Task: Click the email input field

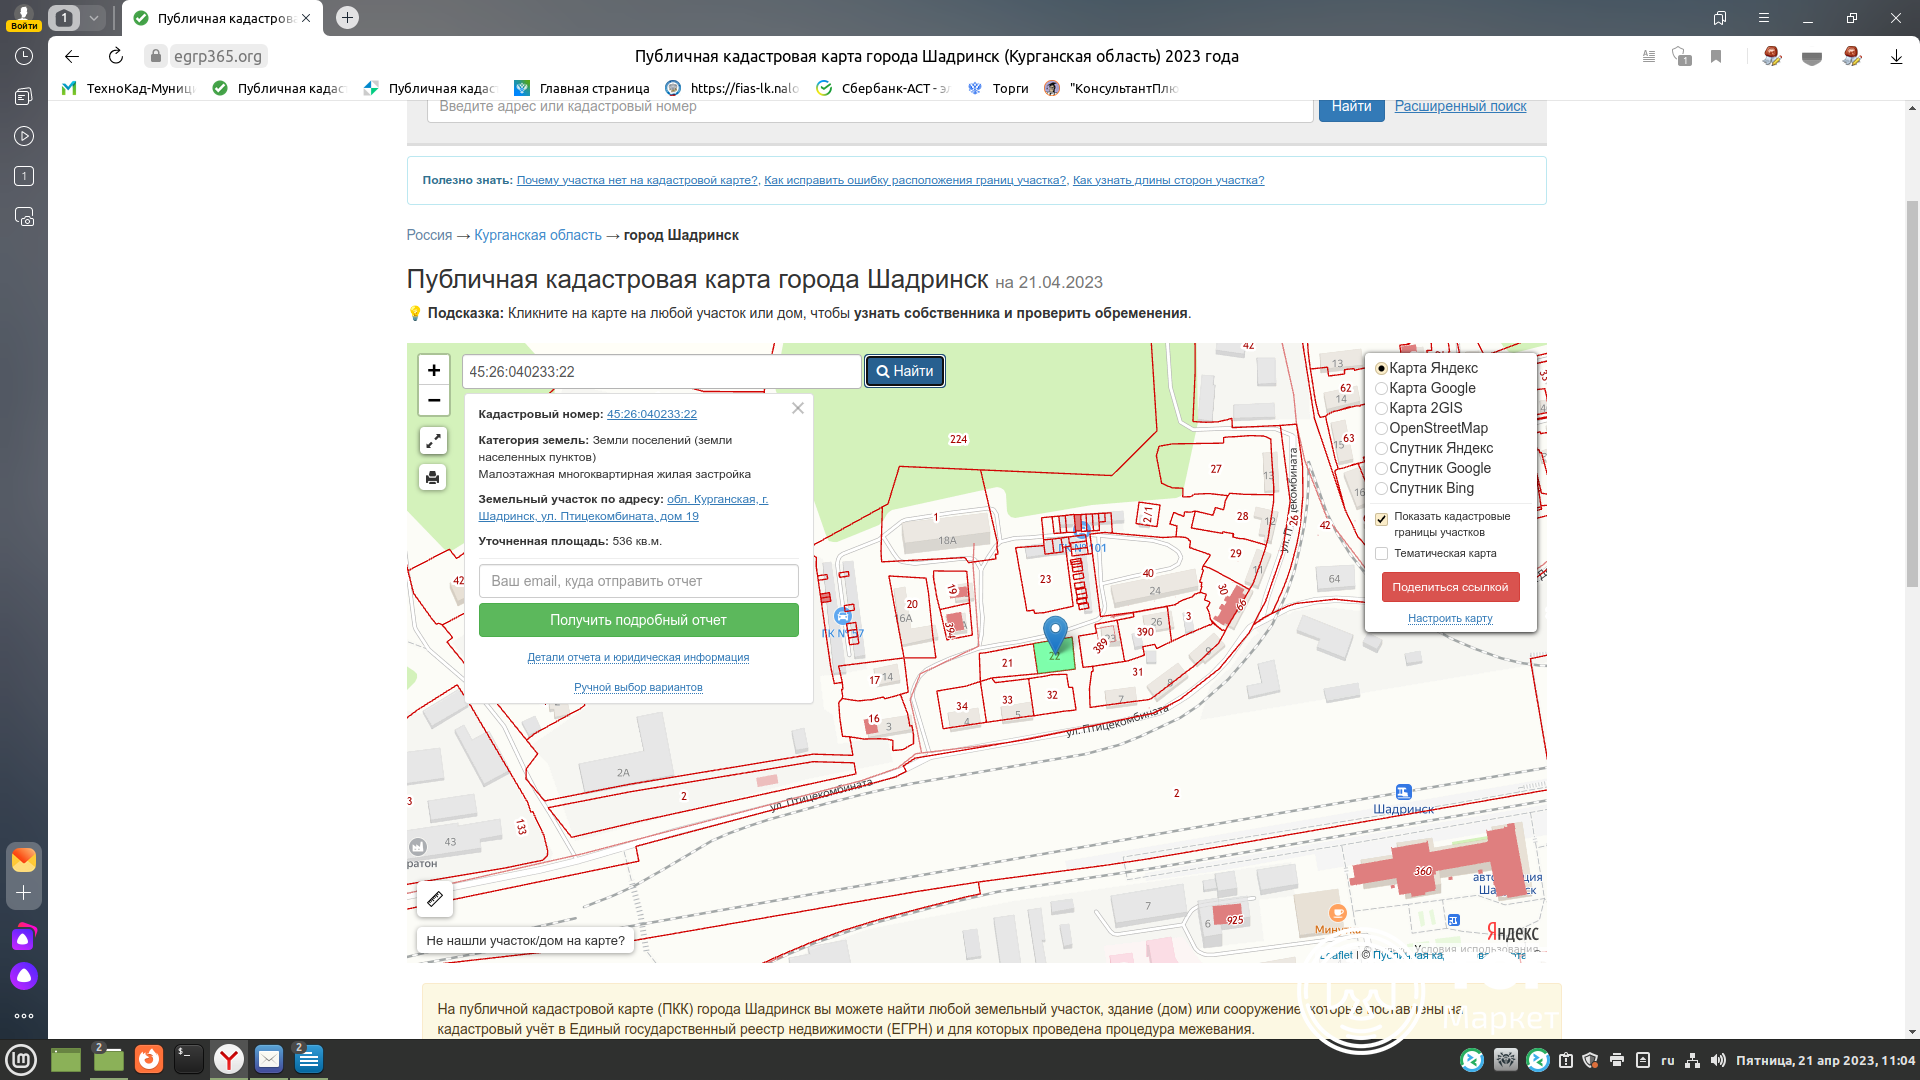Action: [638, 581]
